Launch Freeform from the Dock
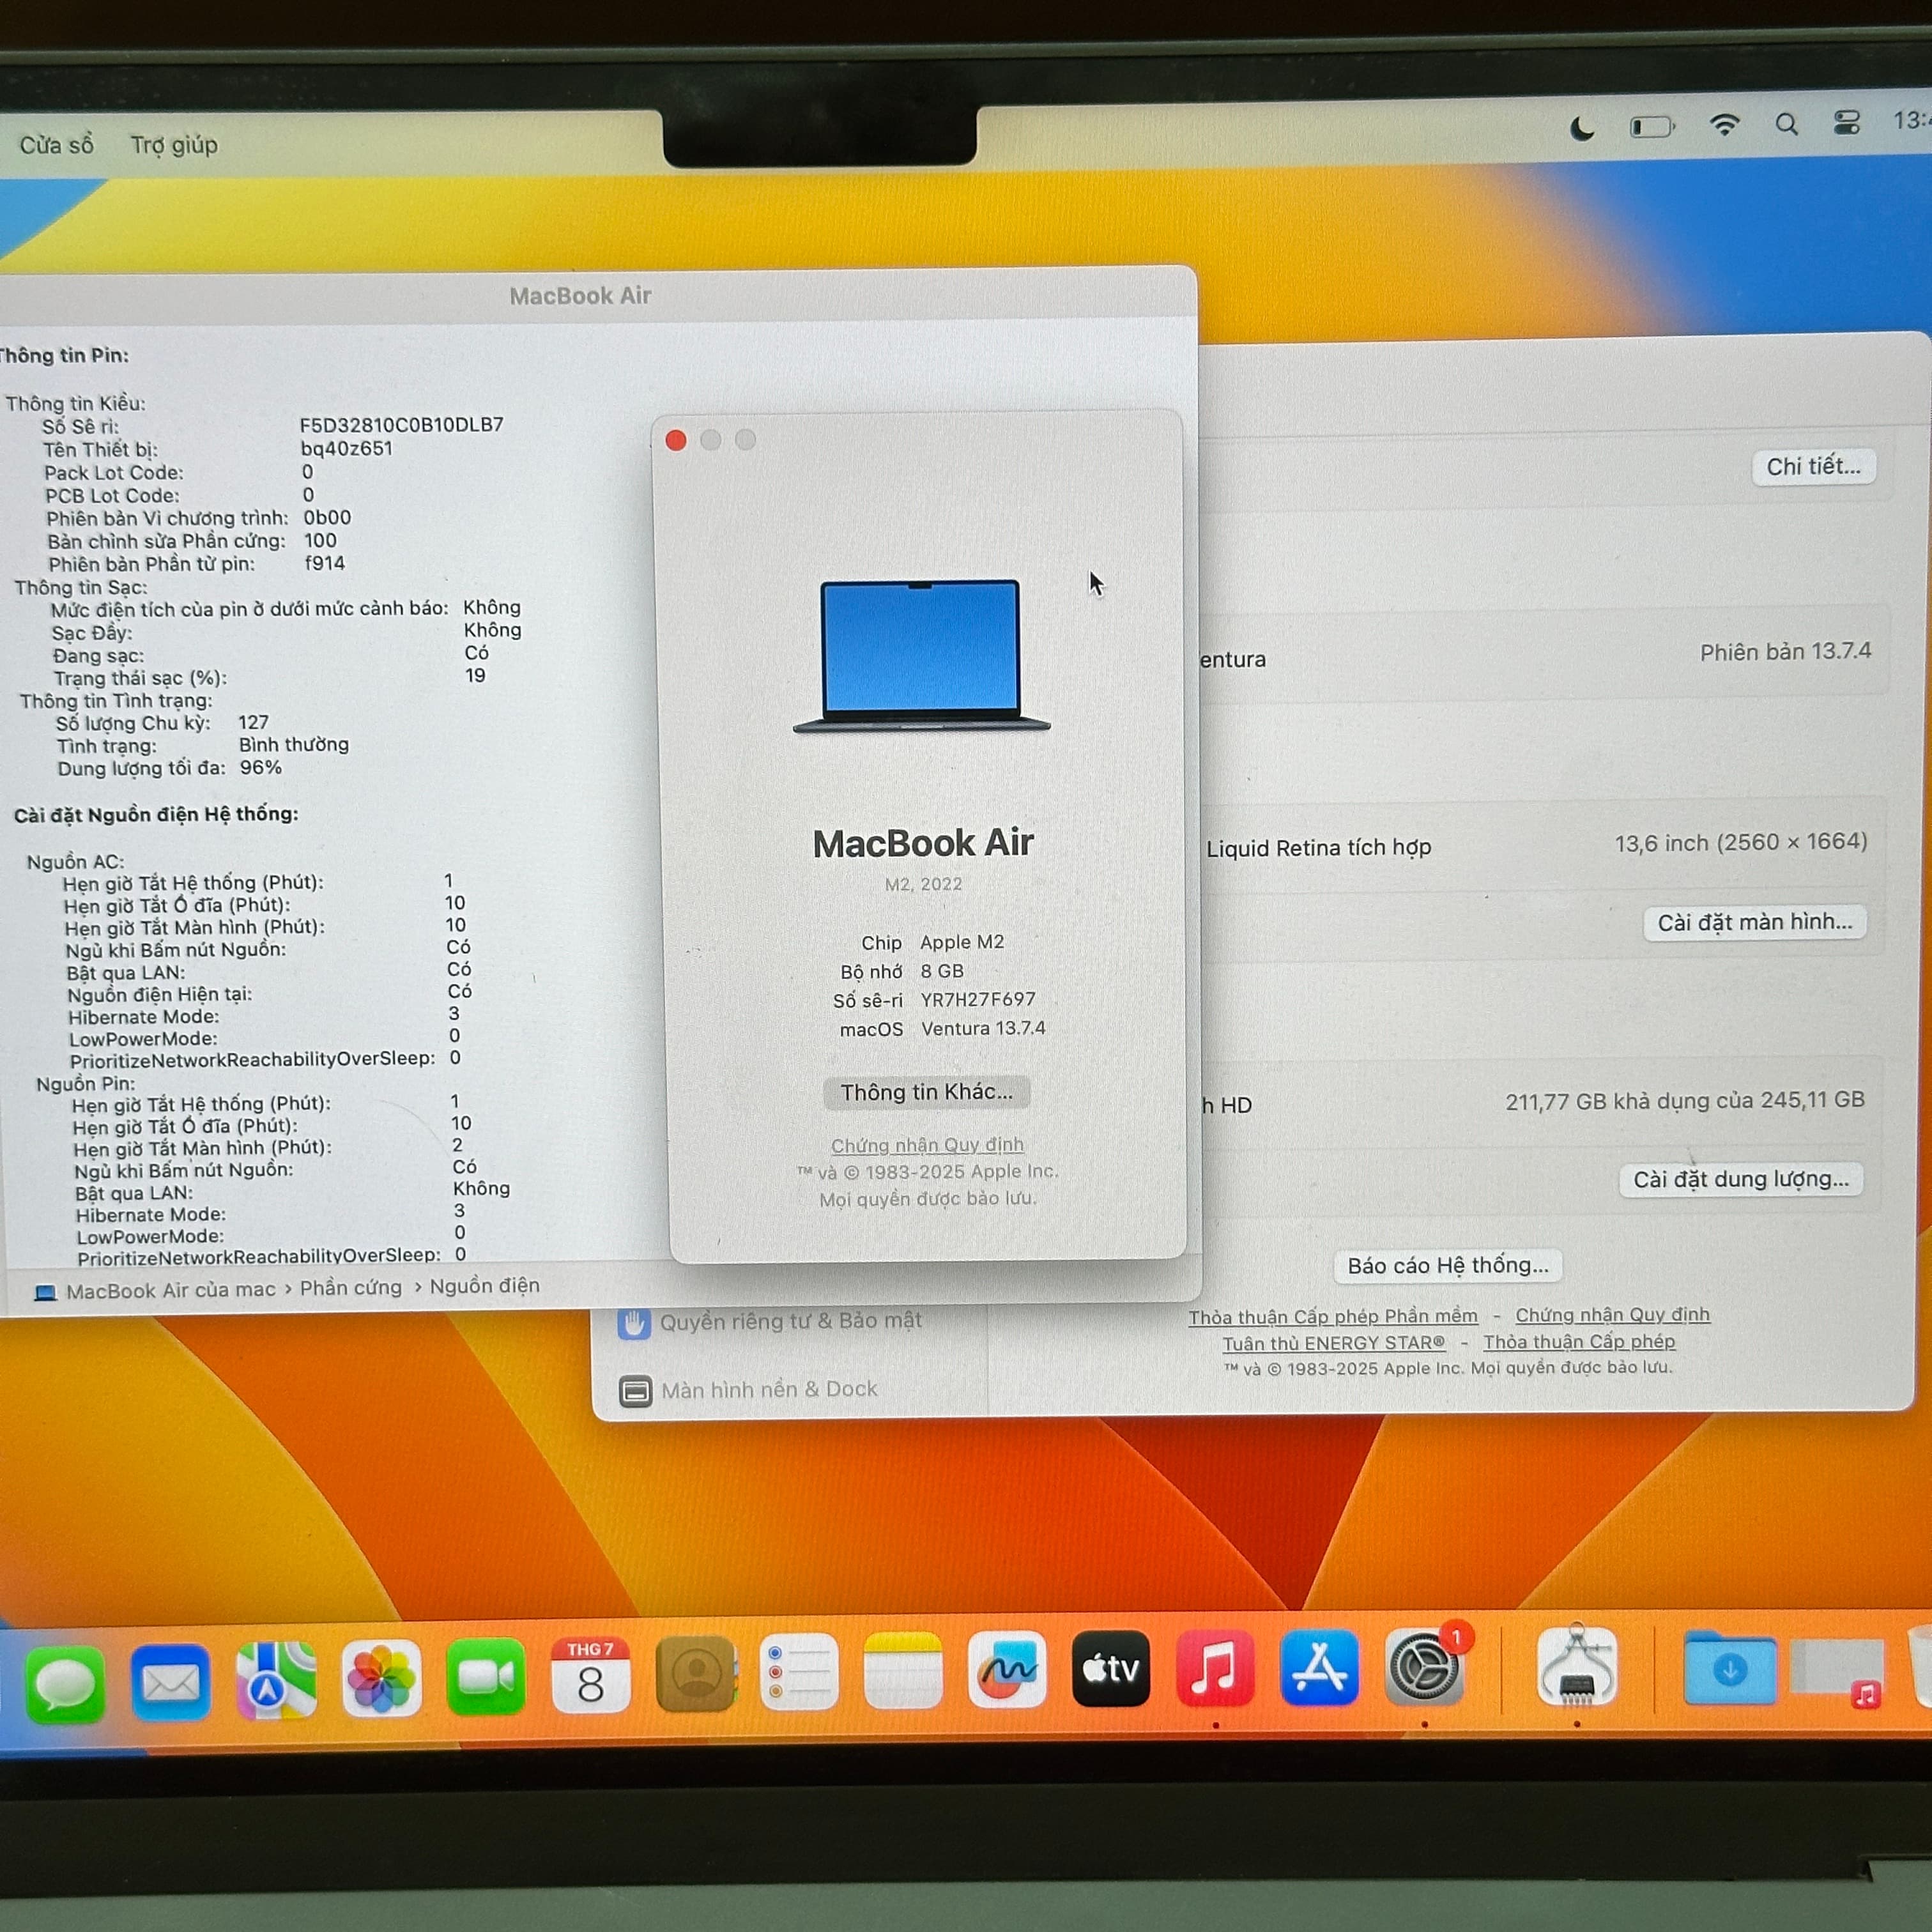Screen dimensions: 1932x1932 click(1007, 1669)
